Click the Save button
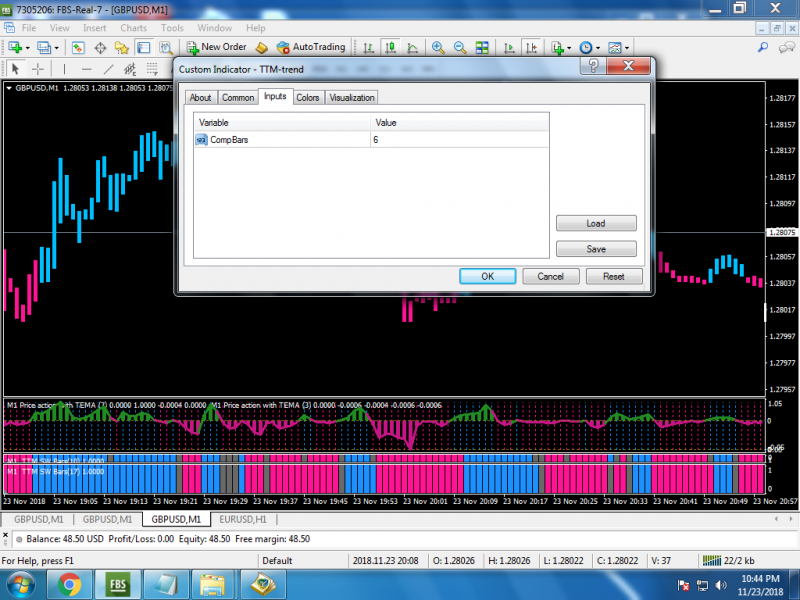 596,249
